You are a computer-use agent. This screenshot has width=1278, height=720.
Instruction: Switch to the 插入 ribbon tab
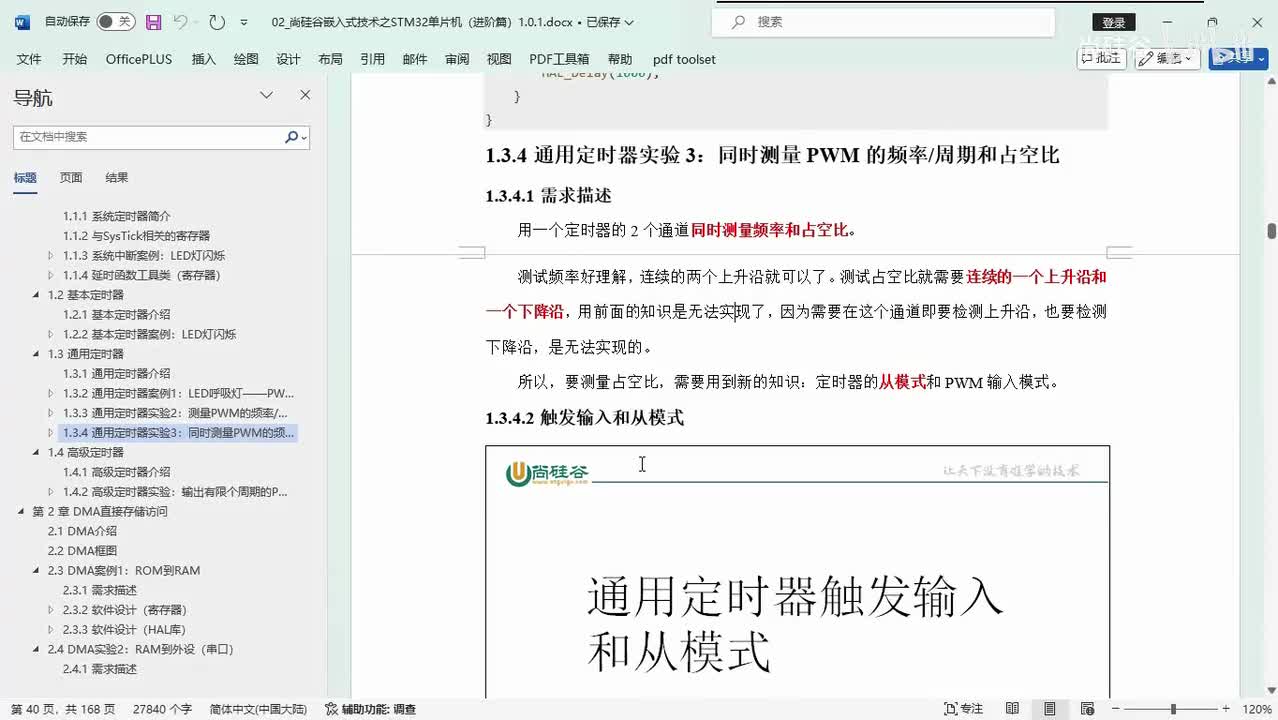click(203, 59)
